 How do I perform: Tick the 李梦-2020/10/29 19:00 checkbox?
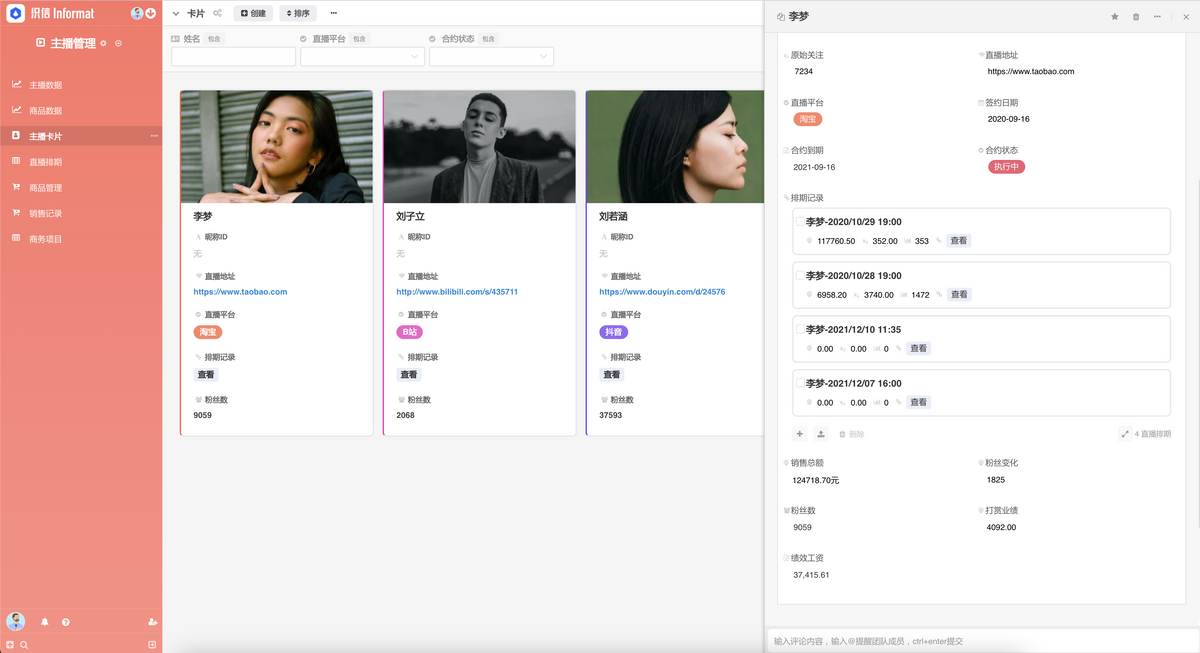(800, 222)
